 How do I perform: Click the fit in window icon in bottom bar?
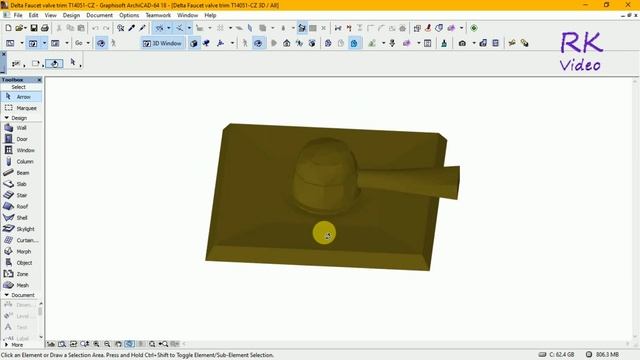[152, 344]
